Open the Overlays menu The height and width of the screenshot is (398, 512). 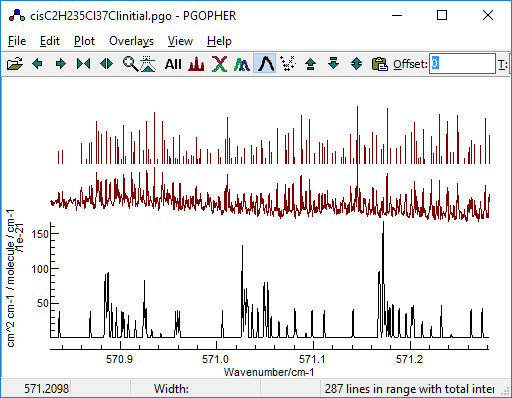(132, 41)
